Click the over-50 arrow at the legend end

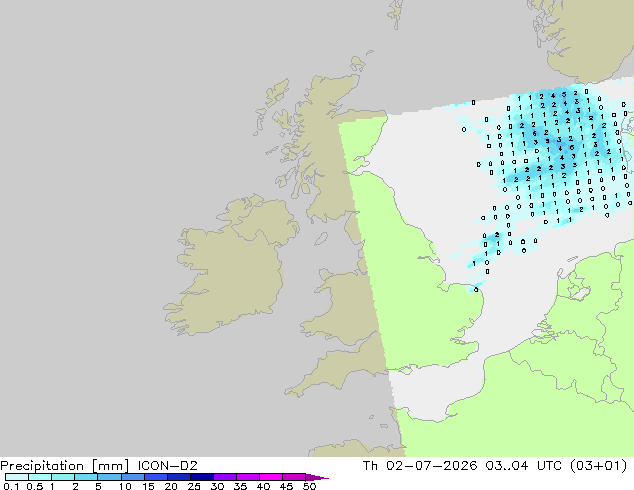pos(317,478)
